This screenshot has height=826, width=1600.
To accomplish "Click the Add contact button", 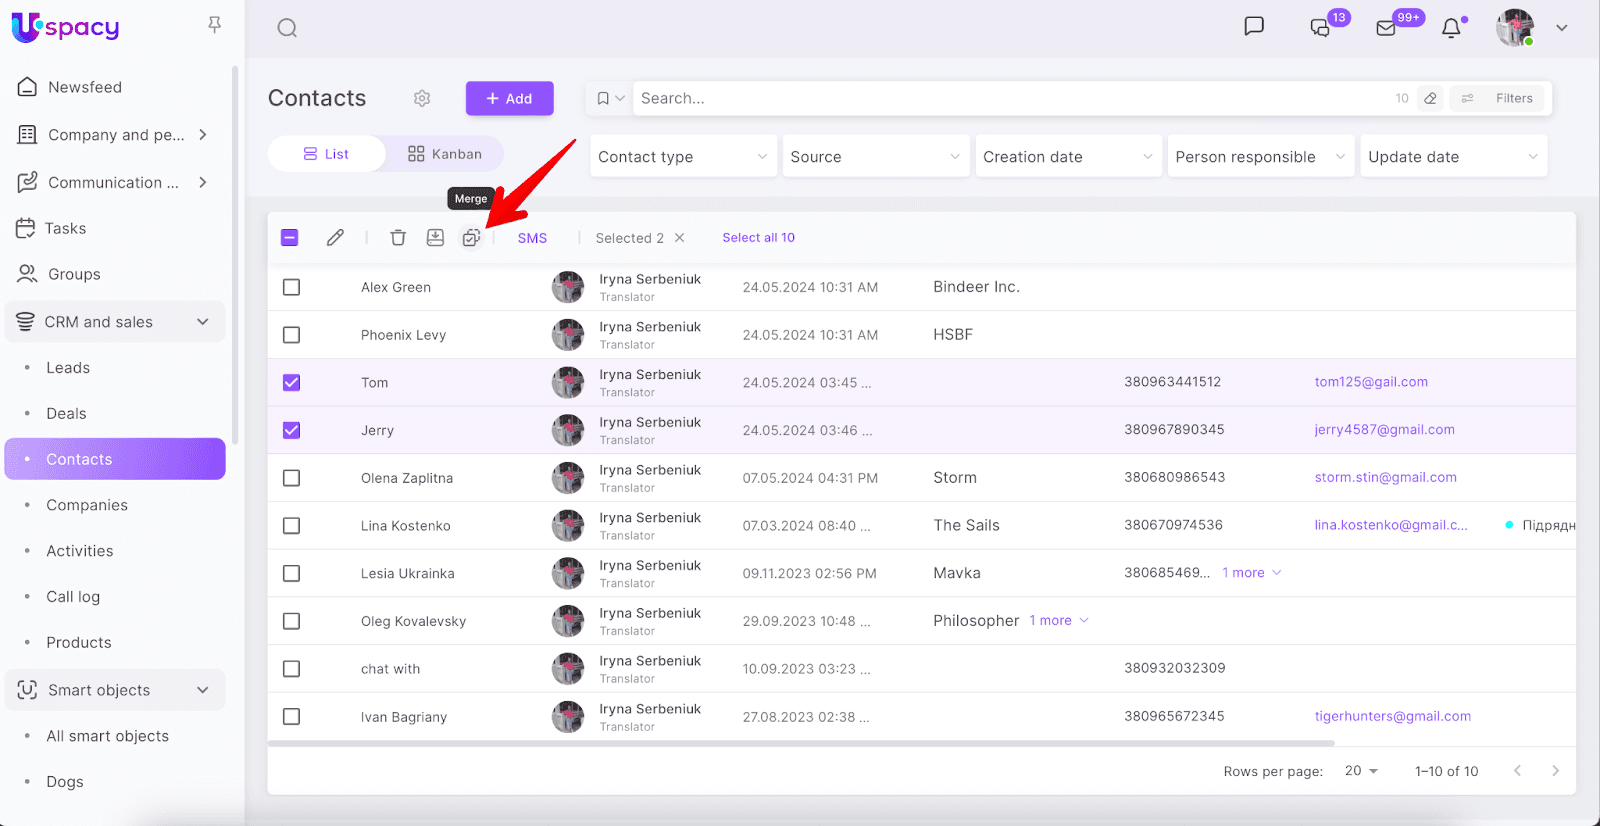I will coord(509,98).
